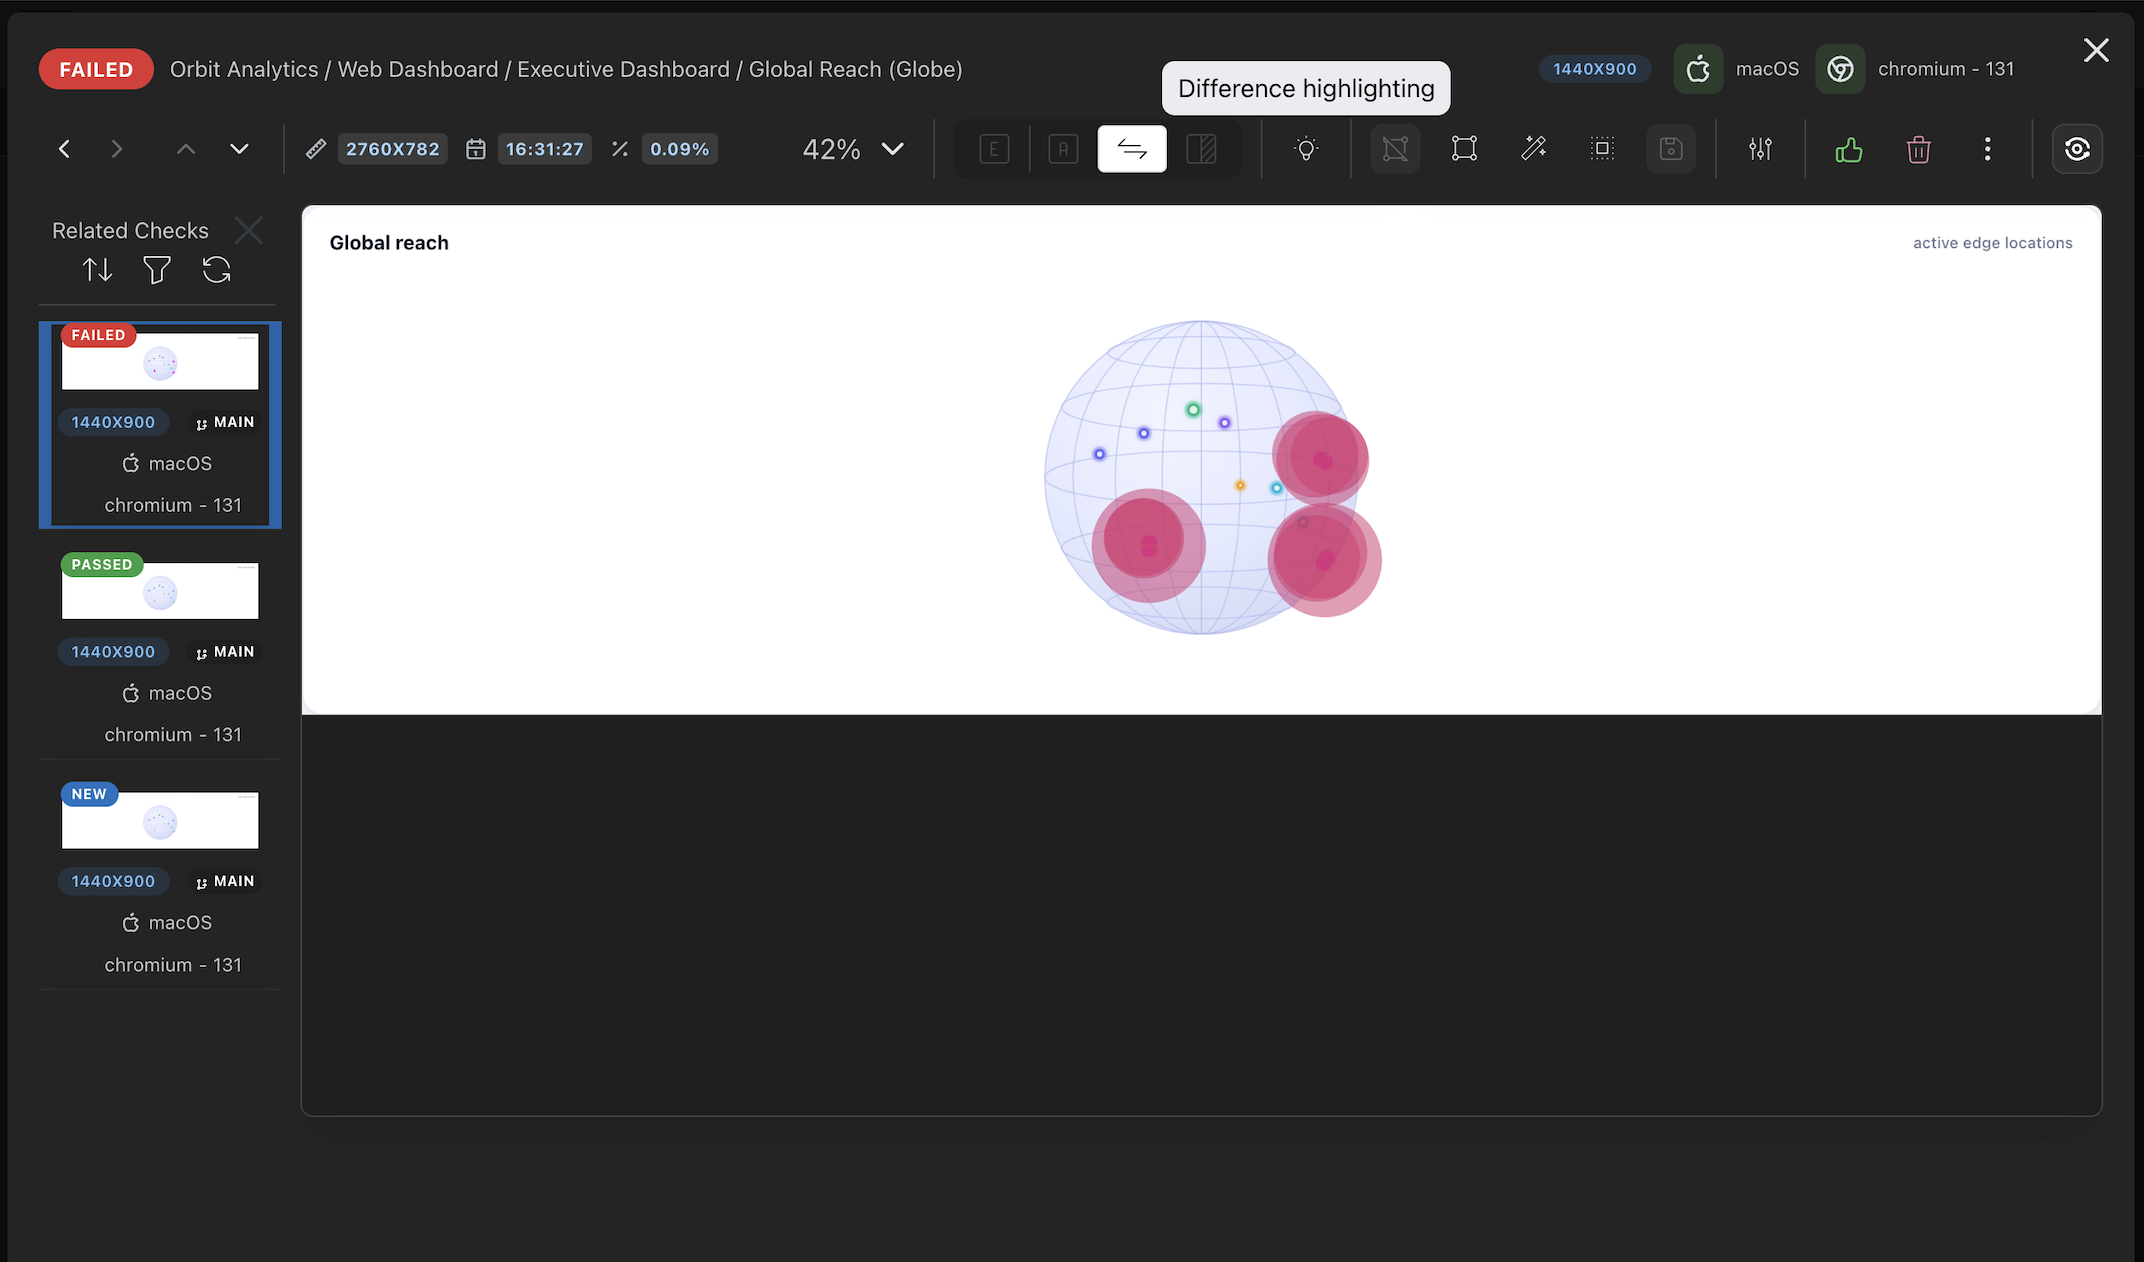The image size is (2144, 1262).
Task: Click the chromium browser icon in header
Action: pos(1840,69)
